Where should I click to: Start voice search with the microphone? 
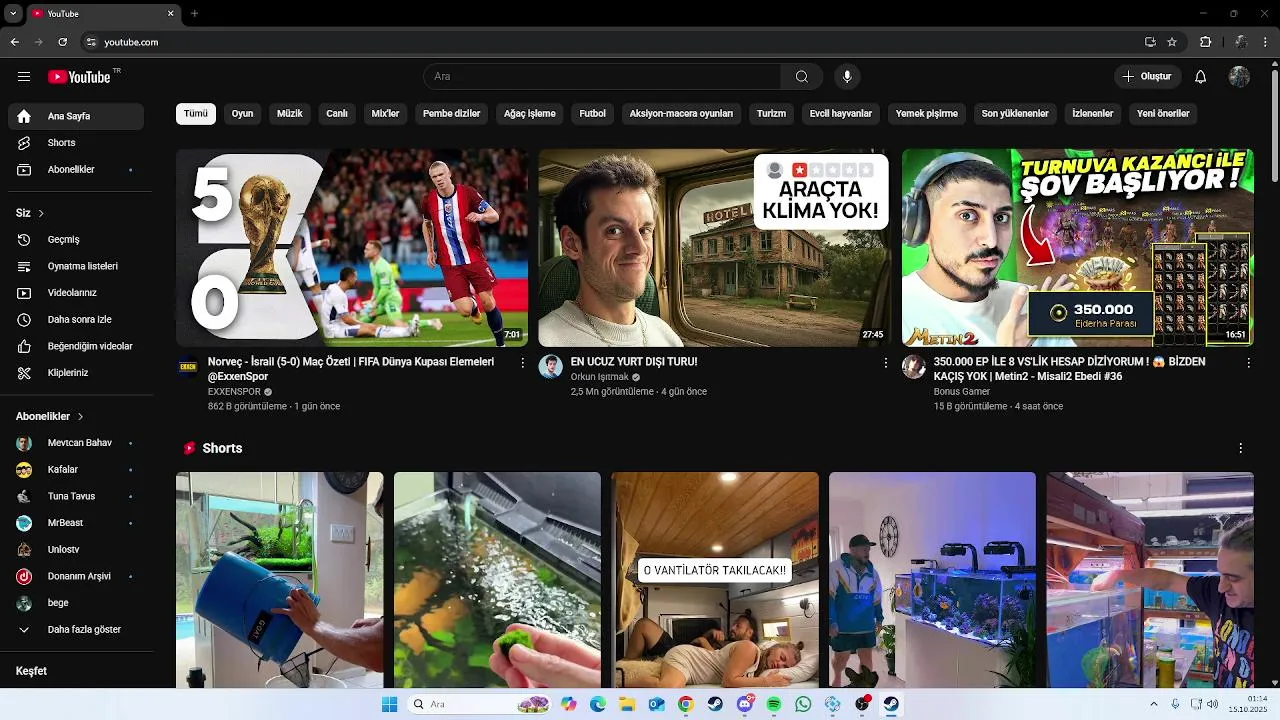pos(847,77)
